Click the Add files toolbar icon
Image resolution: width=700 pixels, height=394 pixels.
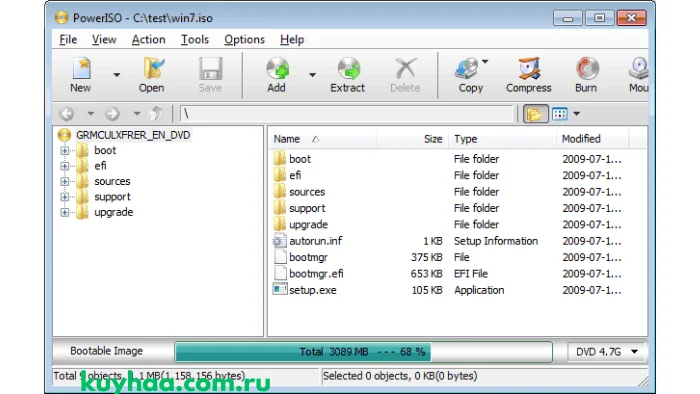277,74
